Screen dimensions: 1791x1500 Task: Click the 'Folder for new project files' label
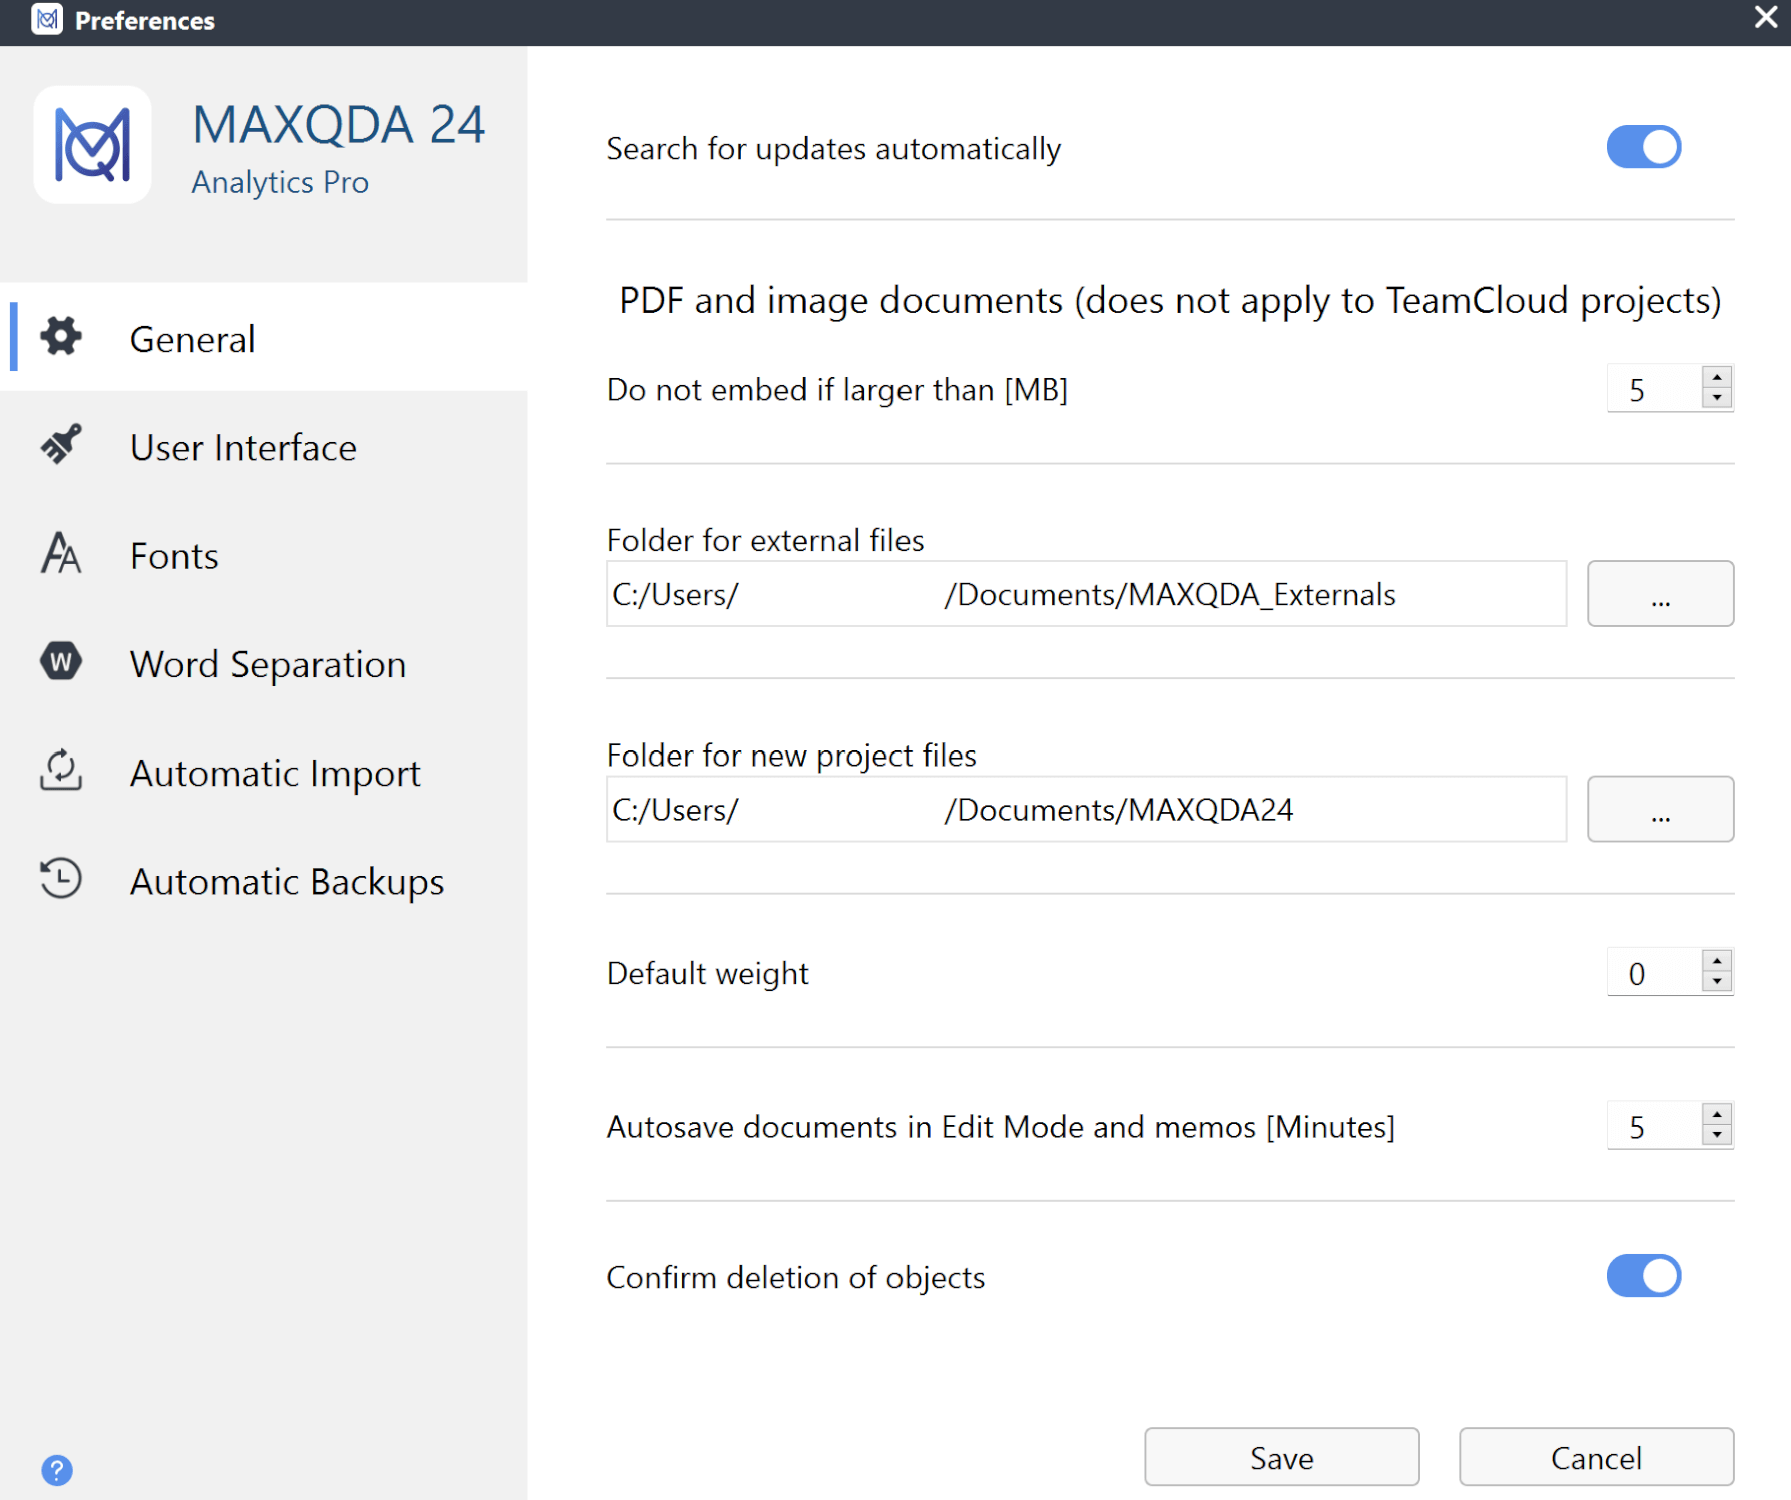click(x=791, y=755)
